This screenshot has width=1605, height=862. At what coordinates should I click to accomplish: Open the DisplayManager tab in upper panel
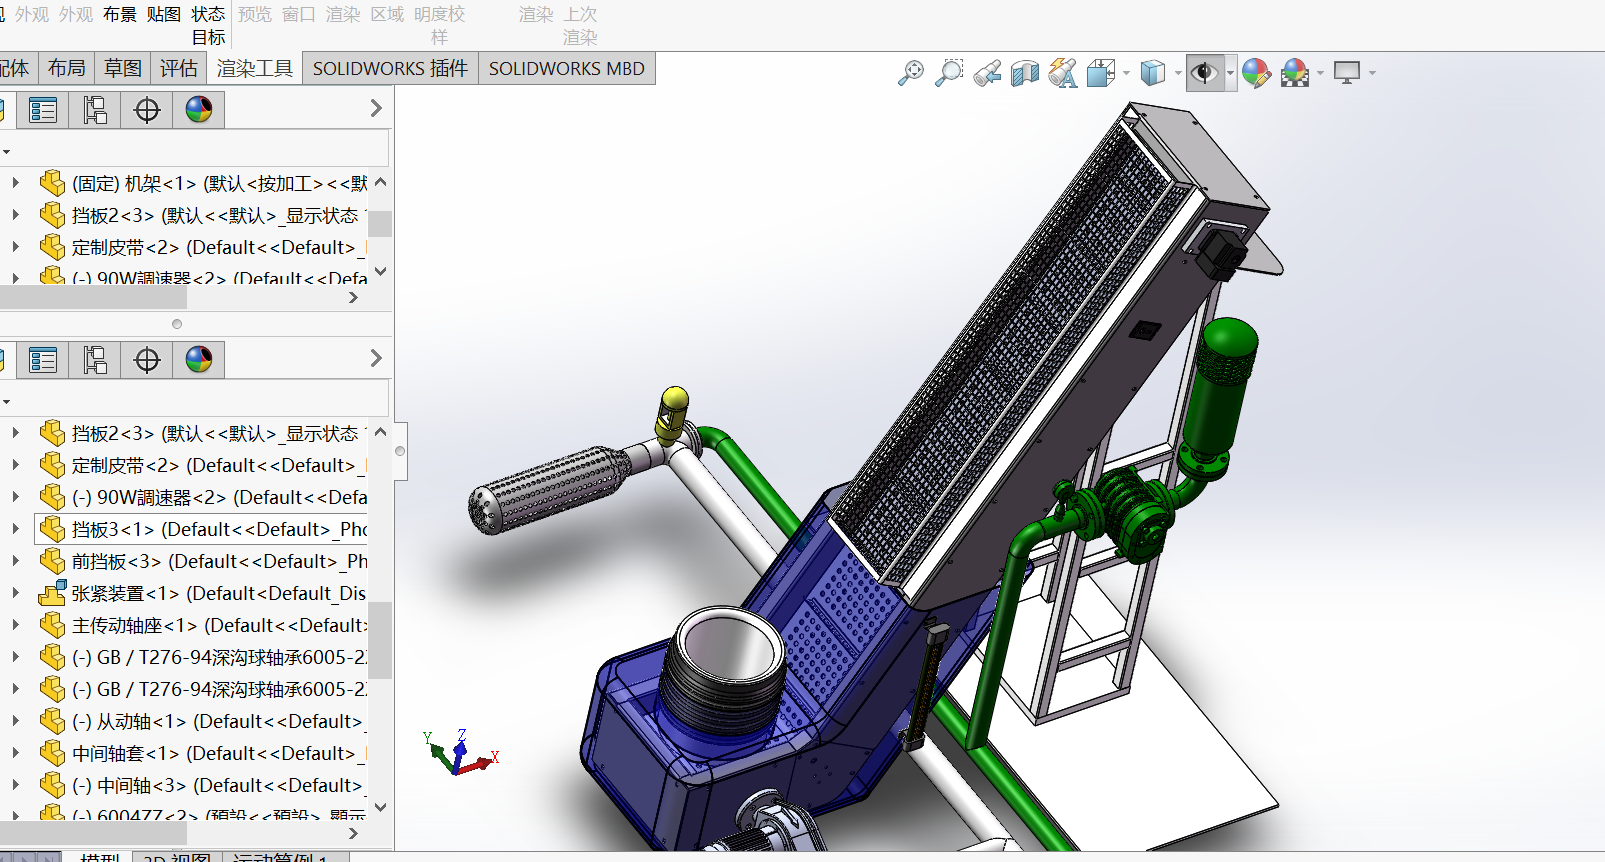click(x=199, y=110)
